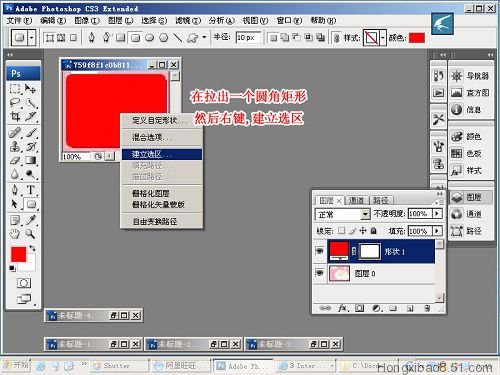Viewport: 500px width, 375px height.
Task: Open the fill (填充) slider arrow
Action: [437, 231]
